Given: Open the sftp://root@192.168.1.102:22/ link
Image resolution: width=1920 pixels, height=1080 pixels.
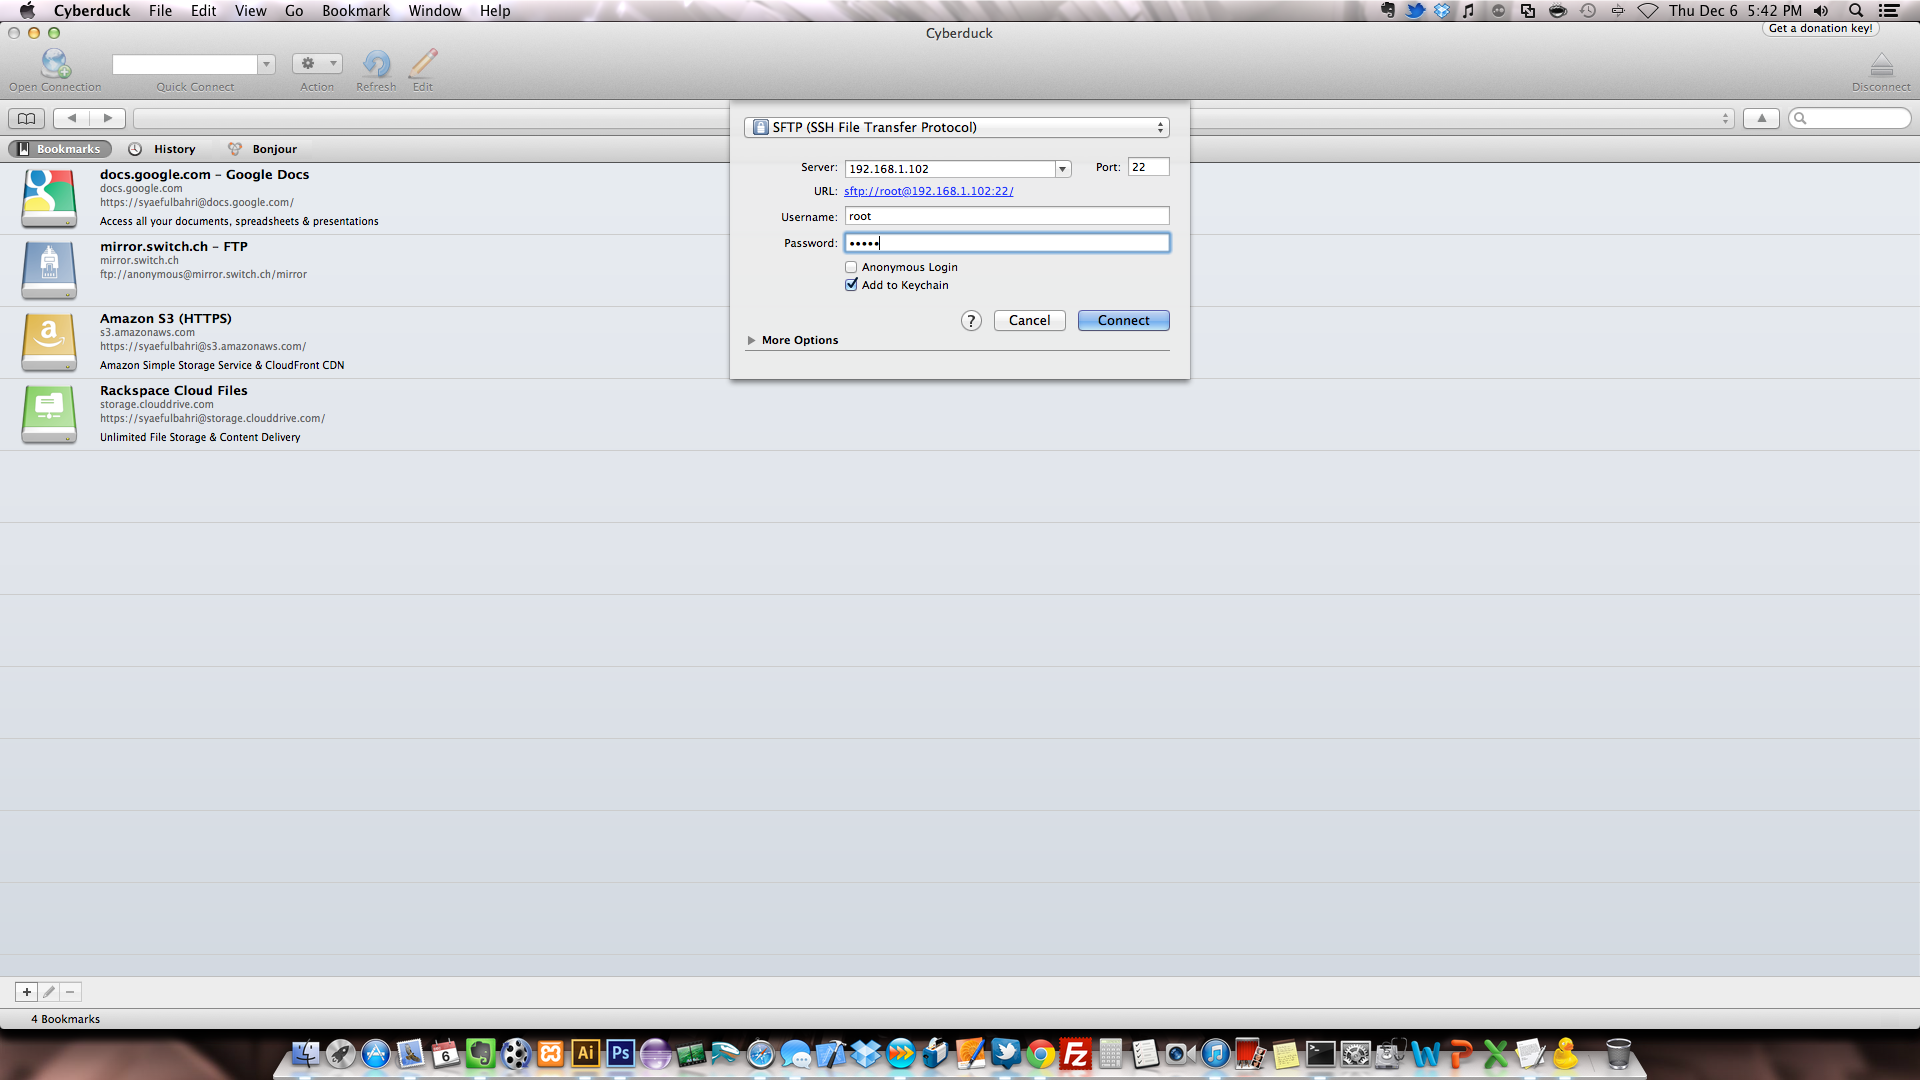Looking at the screenshot, I should tap(928, 191).
